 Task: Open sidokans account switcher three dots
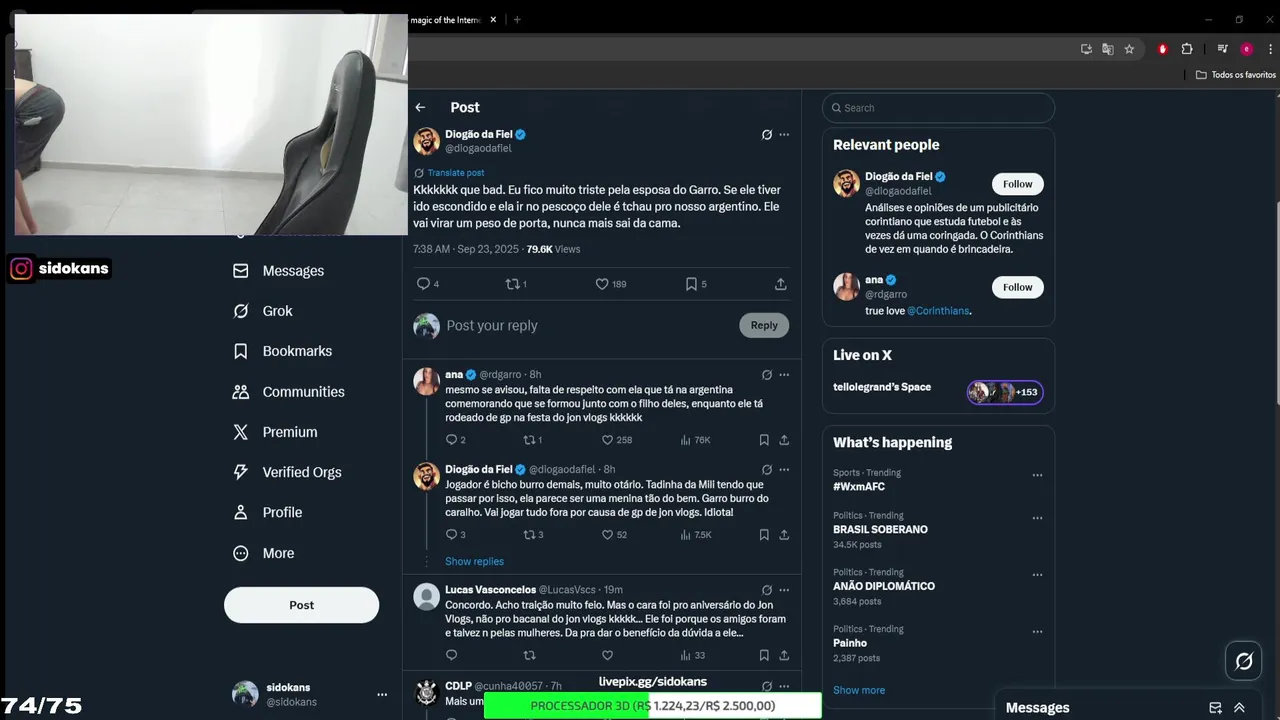382,694
